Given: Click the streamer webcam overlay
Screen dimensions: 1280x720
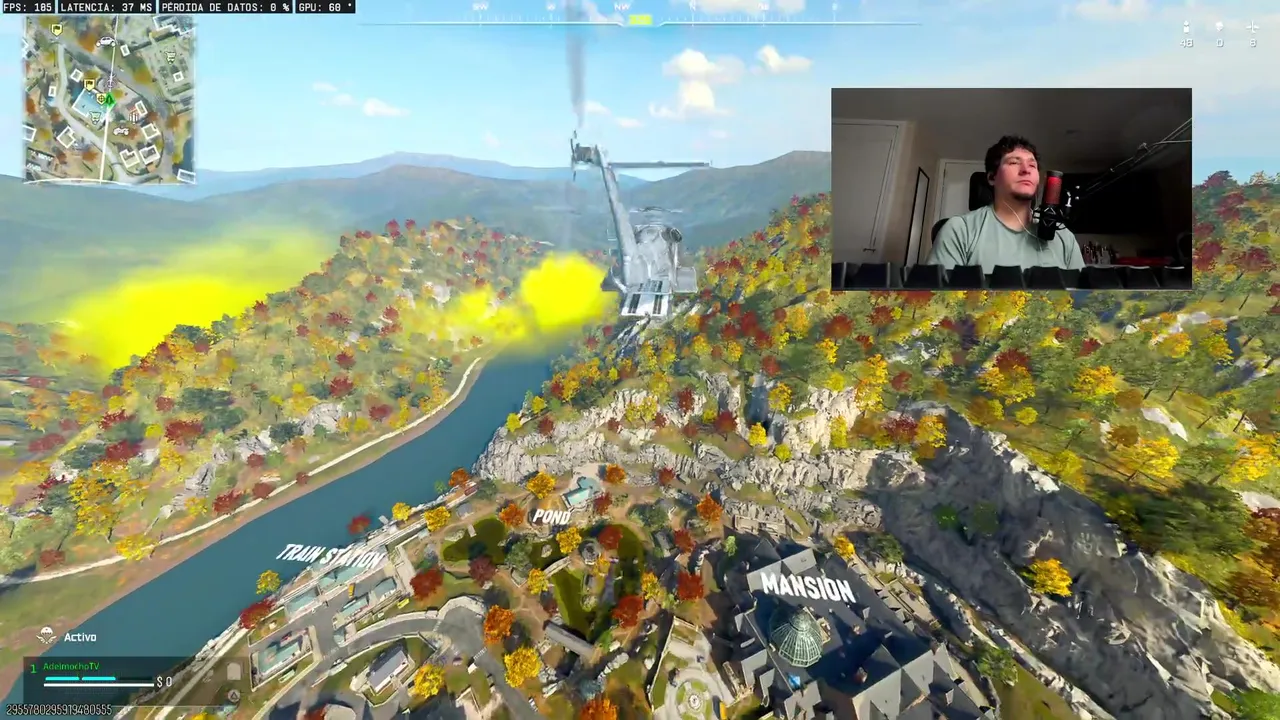Looking at the screenshot, I should (x=1011, y=189).
